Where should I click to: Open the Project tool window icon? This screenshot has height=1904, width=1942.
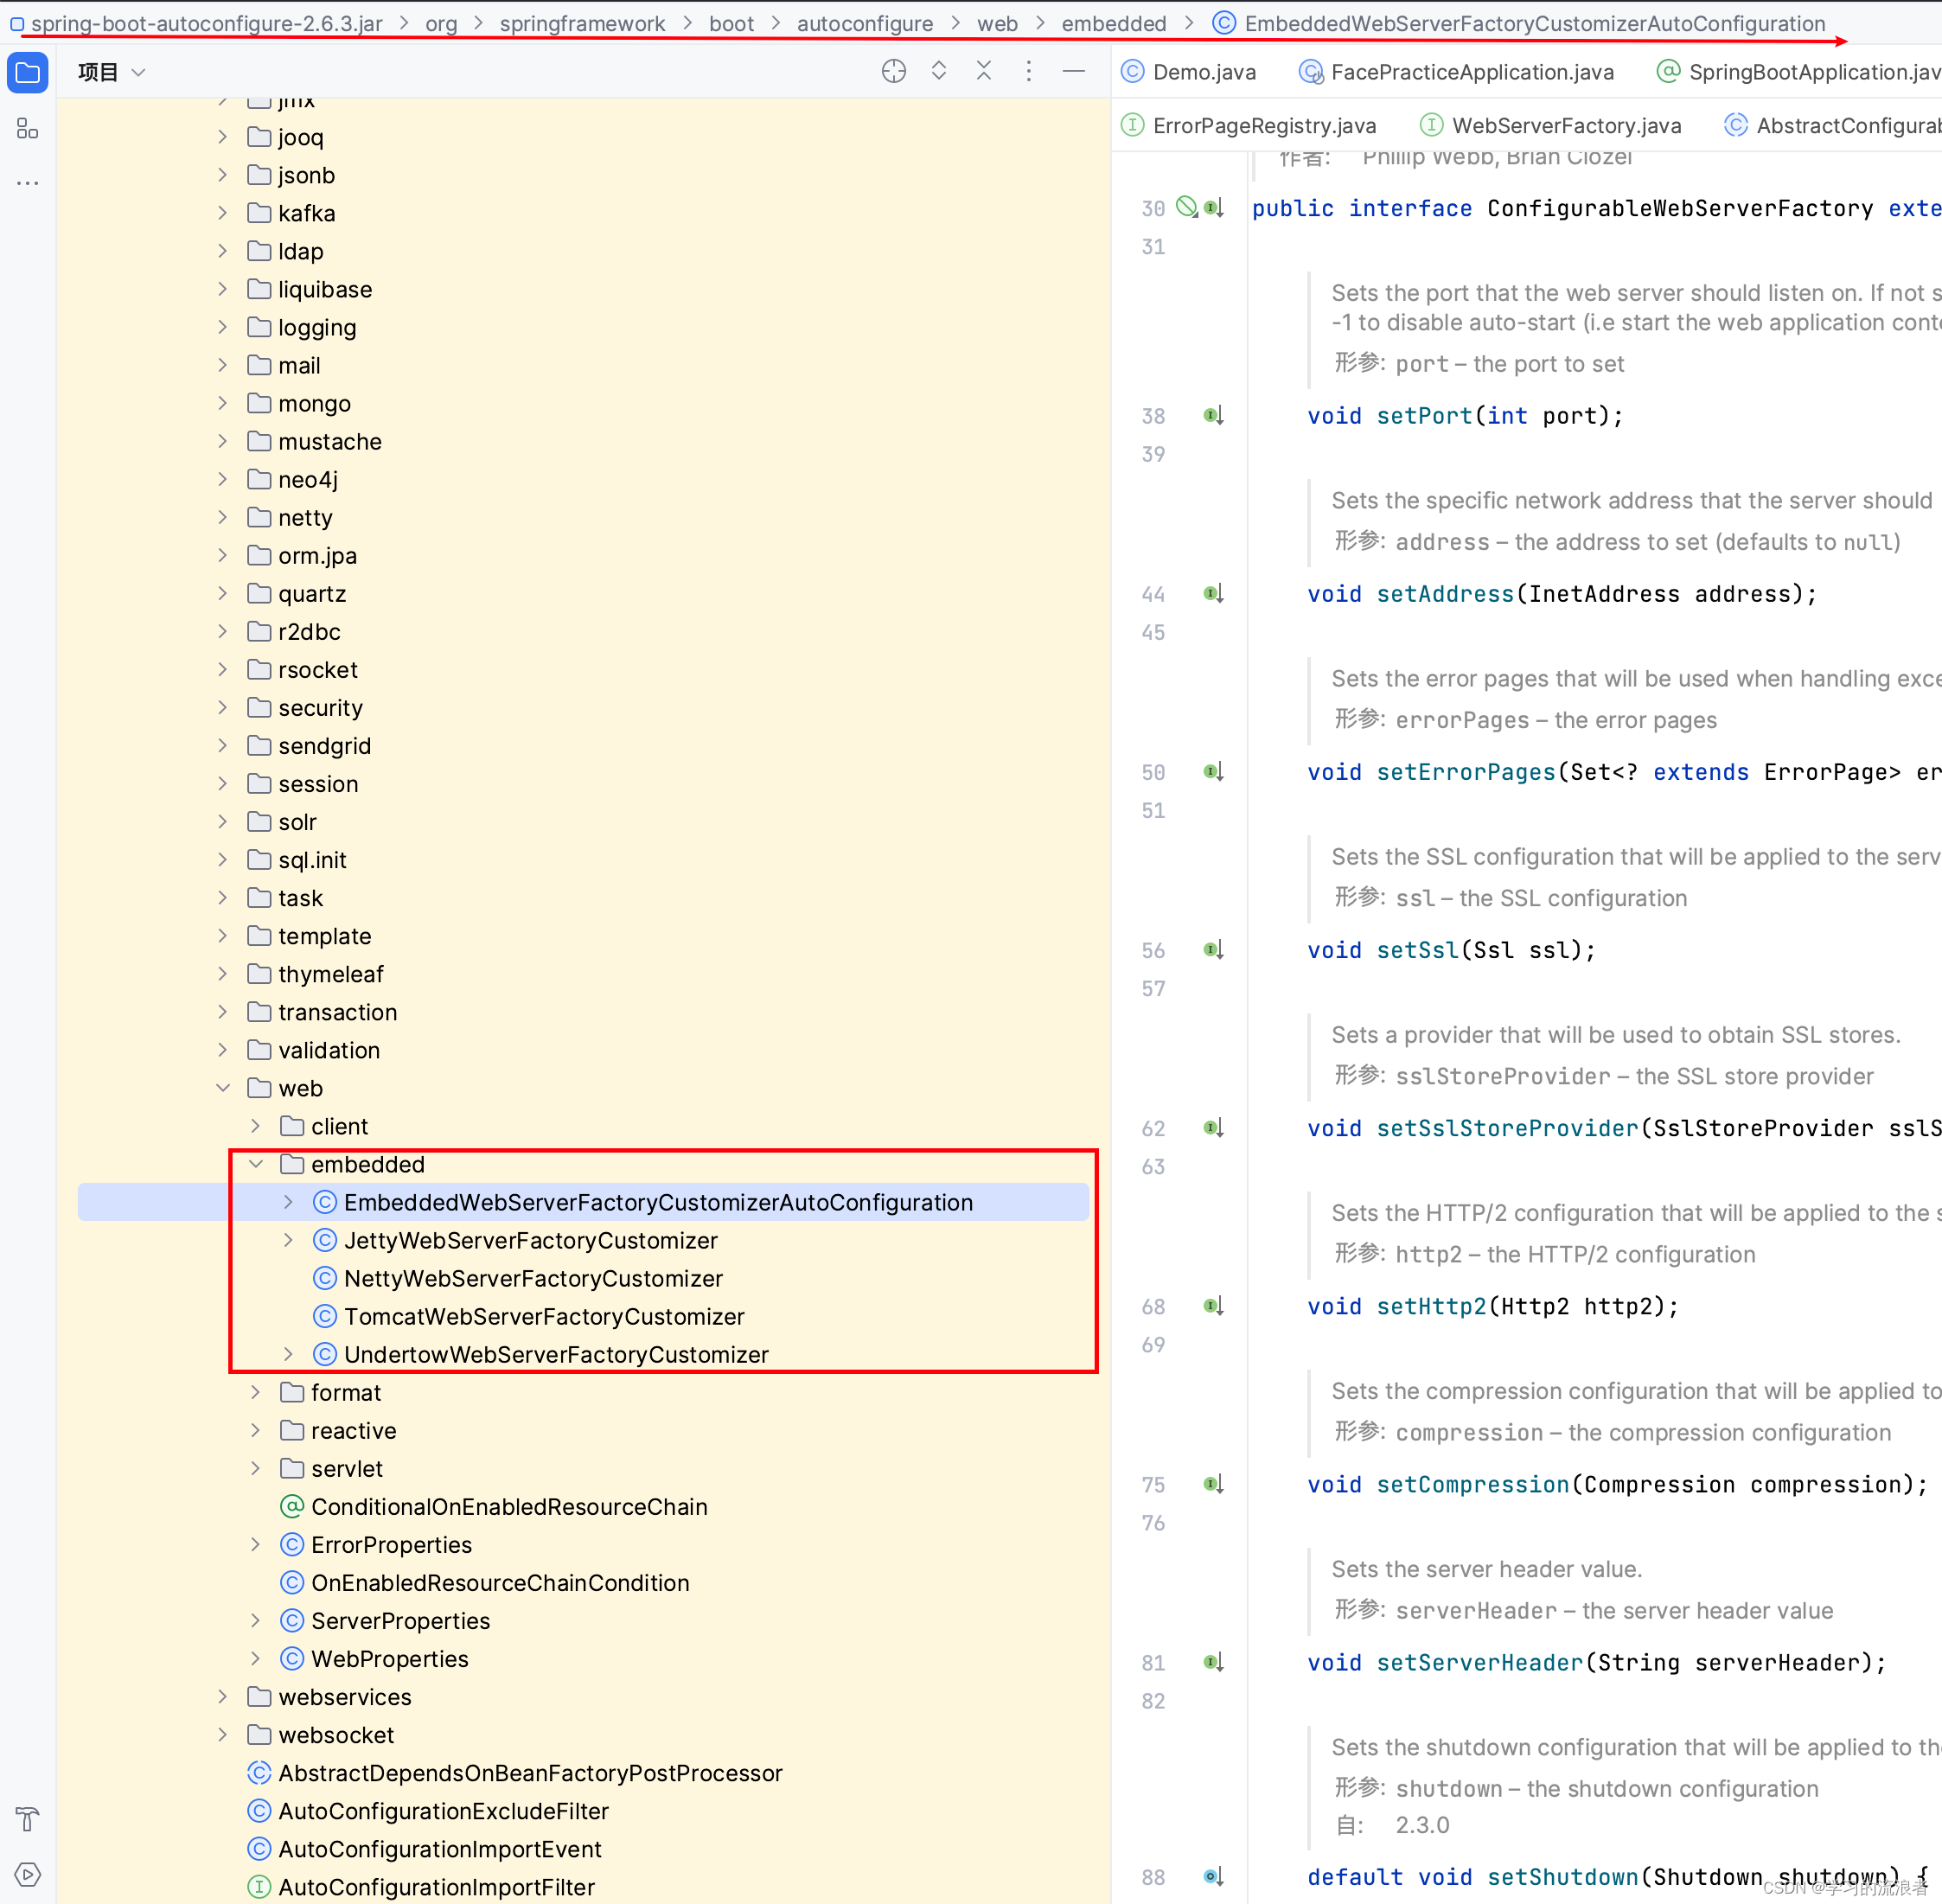click(x=28, y=73)
